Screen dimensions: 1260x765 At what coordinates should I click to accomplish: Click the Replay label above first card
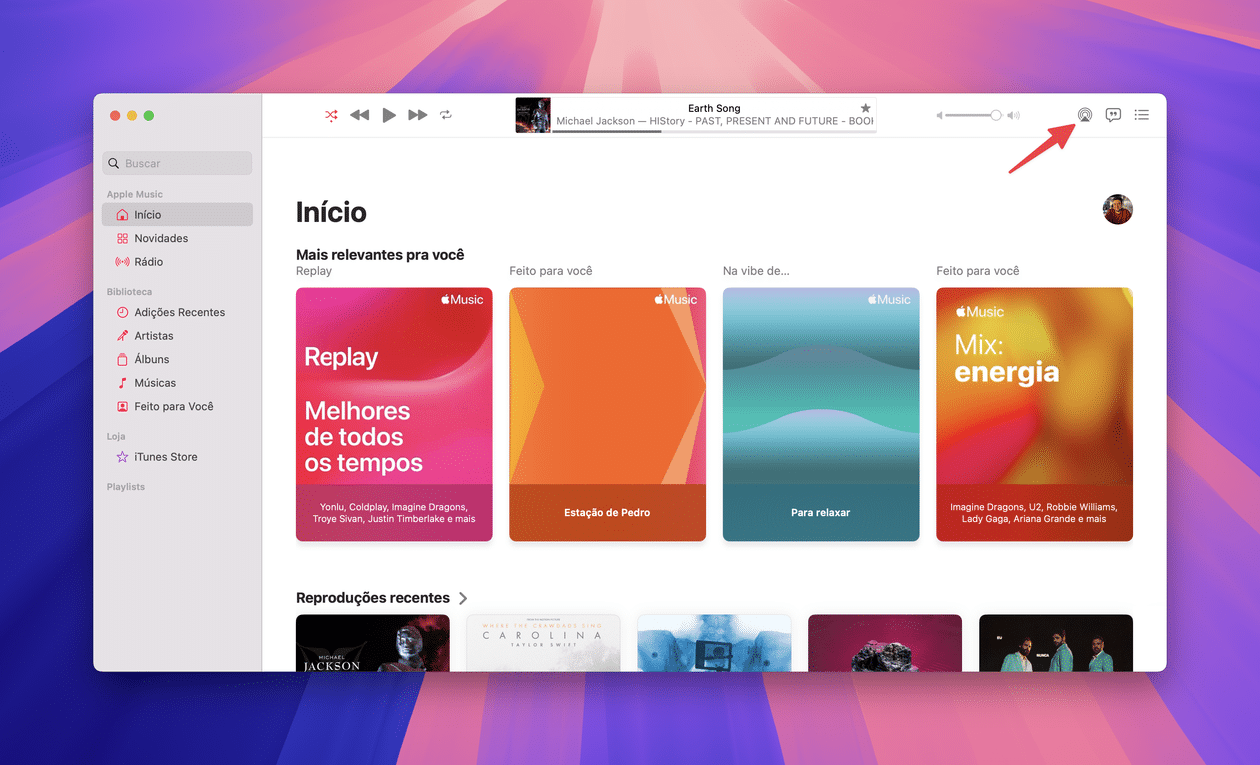(314, 271)
